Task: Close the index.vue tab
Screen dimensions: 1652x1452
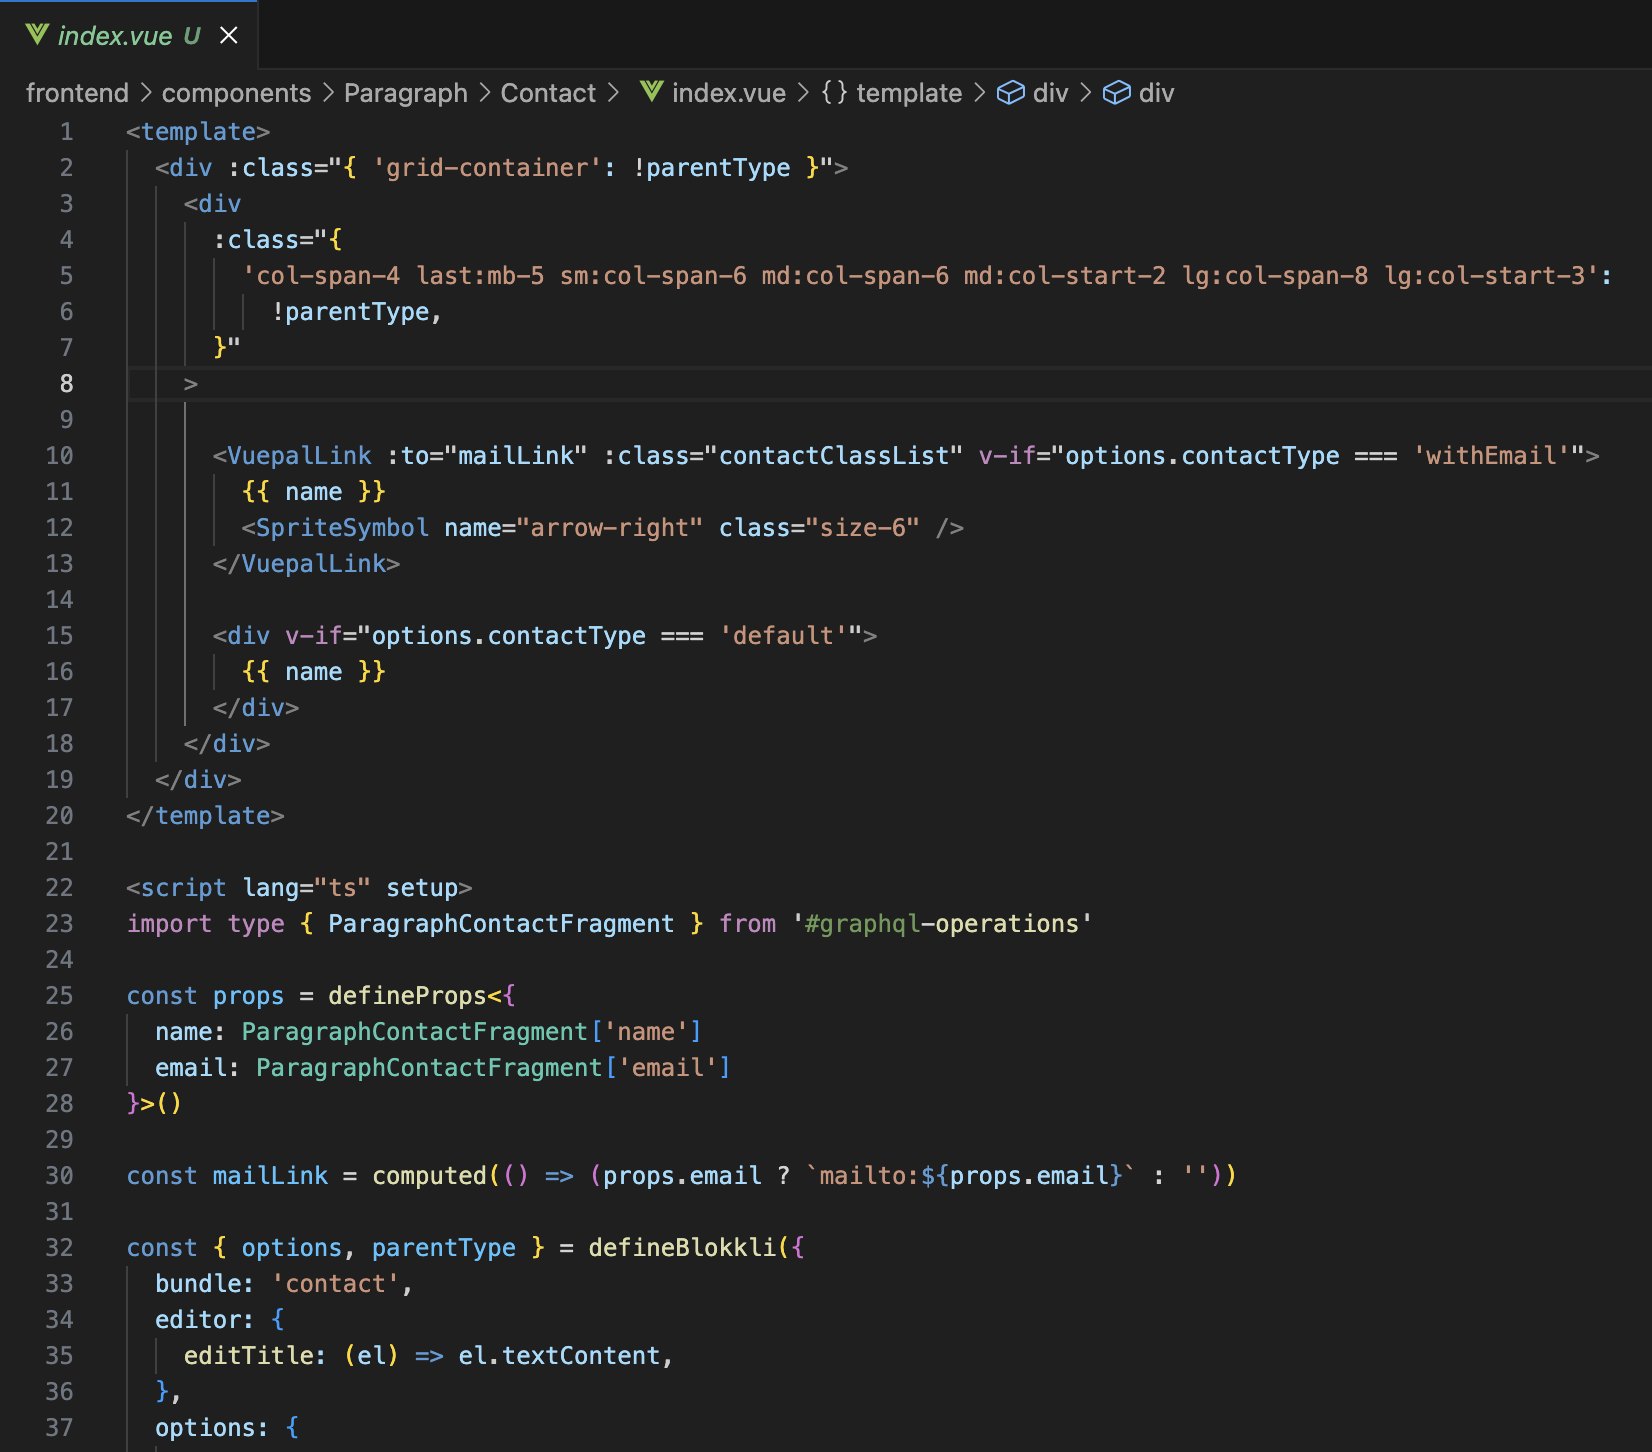Action: [229, 35]
